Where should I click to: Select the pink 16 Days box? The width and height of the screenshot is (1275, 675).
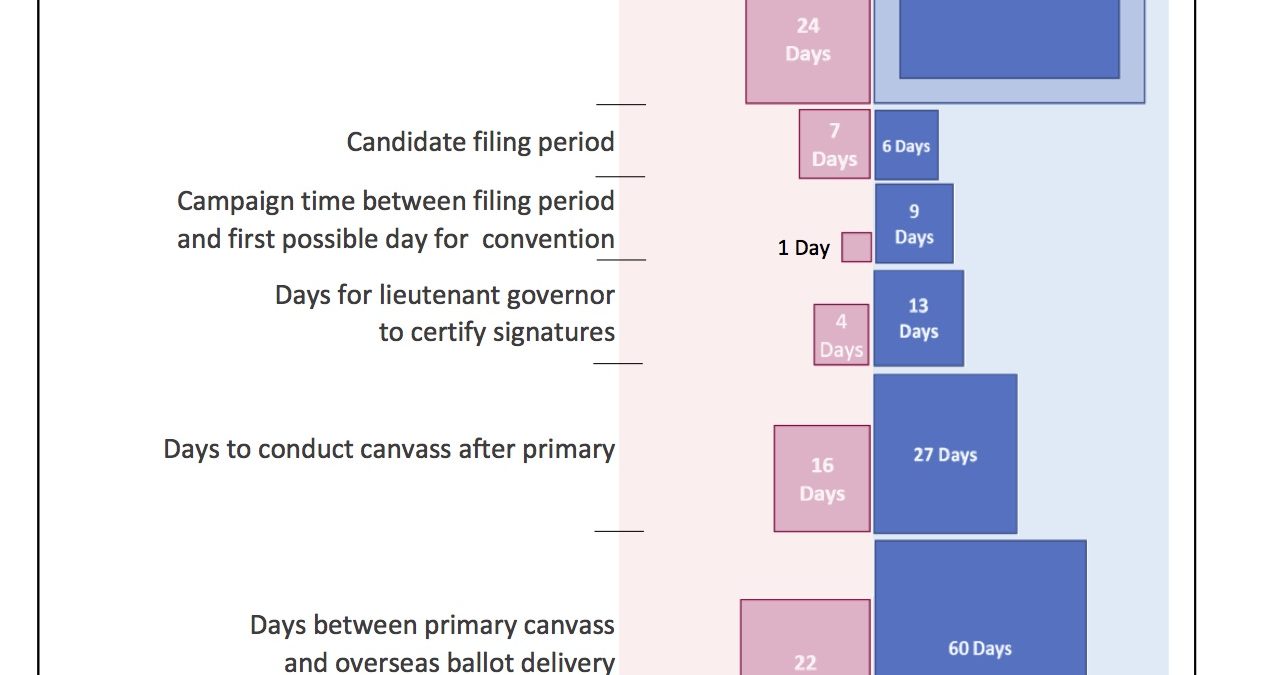pyautogui.click(x=821, y=478)
